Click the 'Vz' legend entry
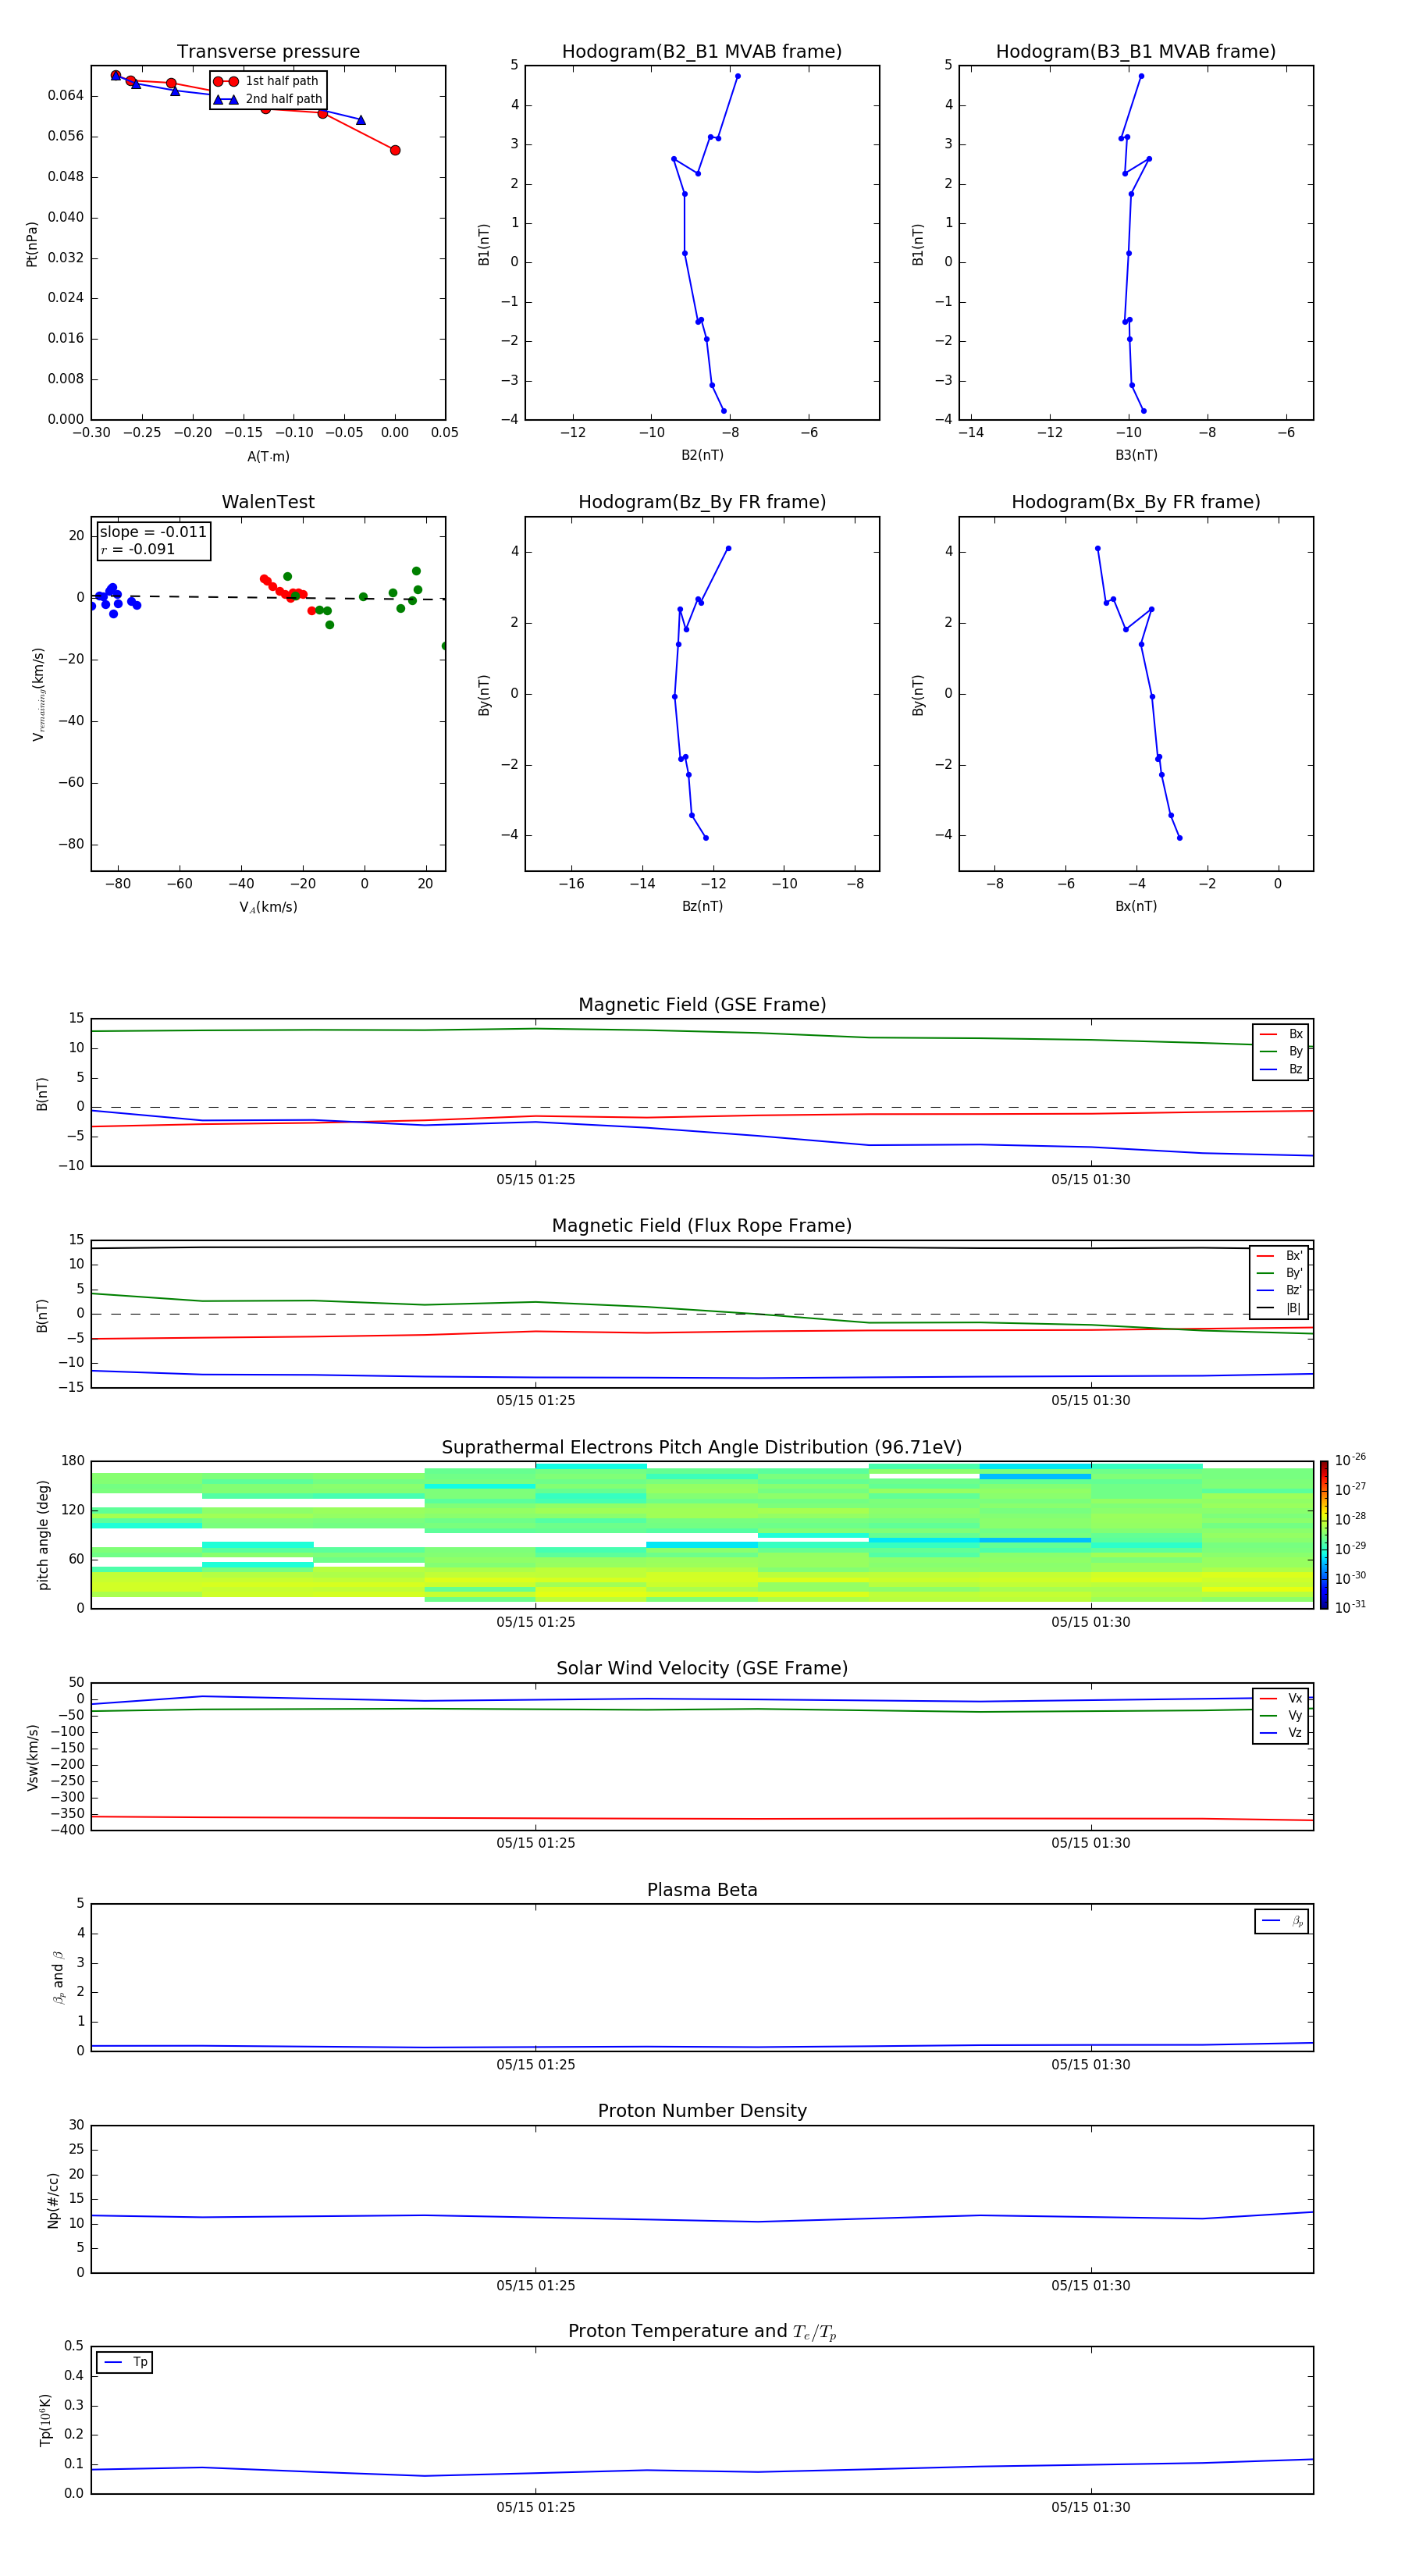Image resolution: width=1405 pixels, height=2576 pixels. [1281, 1733]
